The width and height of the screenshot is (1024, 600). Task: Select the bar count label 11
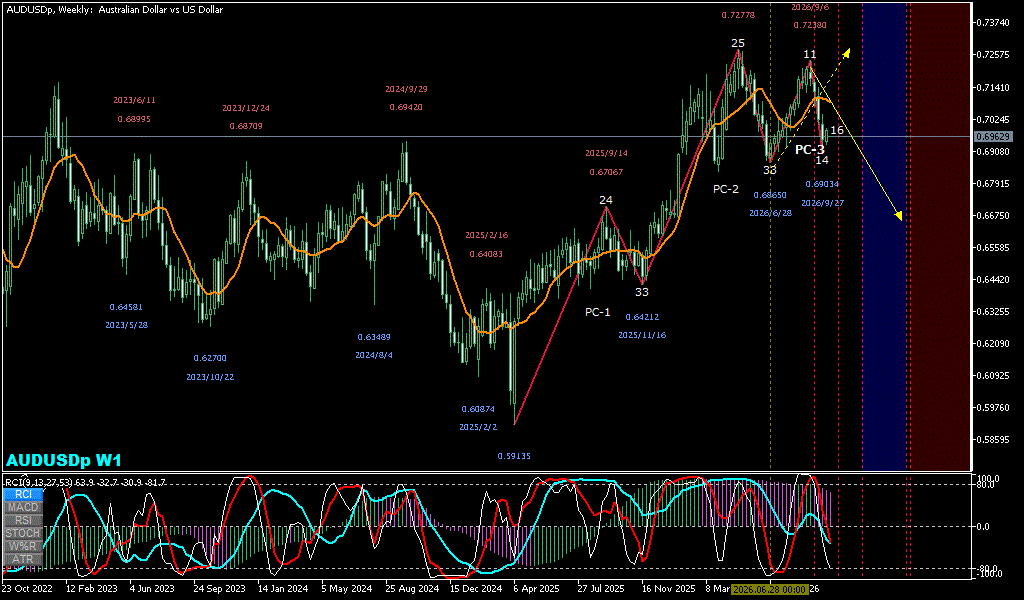coord(810,54)
